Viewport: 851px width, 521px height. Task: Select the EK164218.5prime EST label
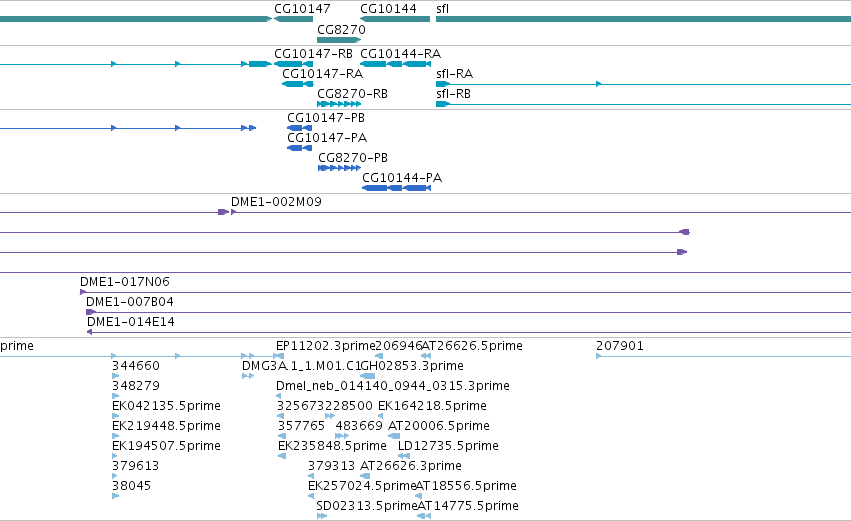point(432,406)
